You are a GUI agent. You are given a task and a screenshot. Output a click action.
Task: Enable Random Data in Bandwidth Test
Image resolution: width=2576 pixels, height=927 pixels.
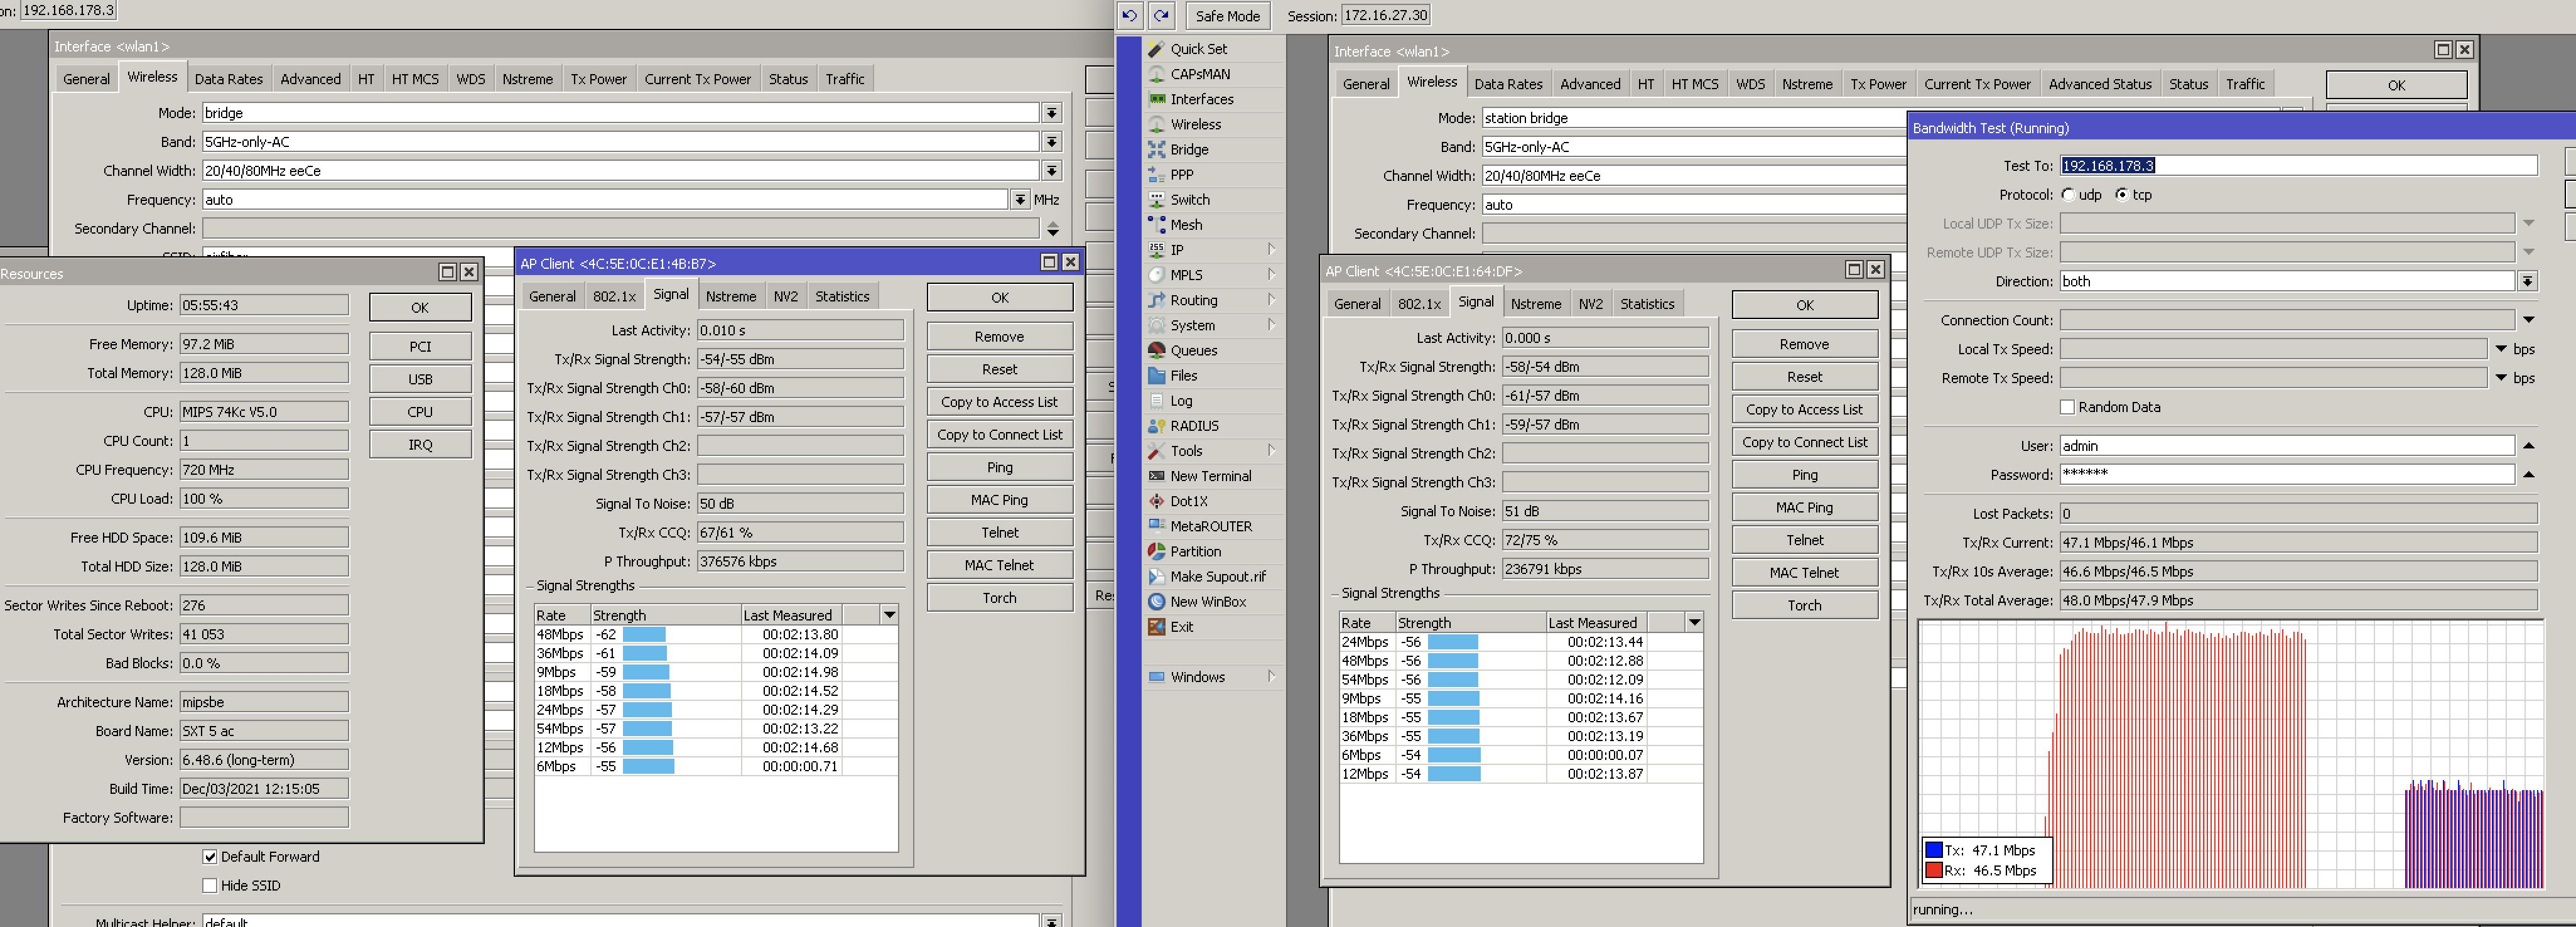(2067, 407)
